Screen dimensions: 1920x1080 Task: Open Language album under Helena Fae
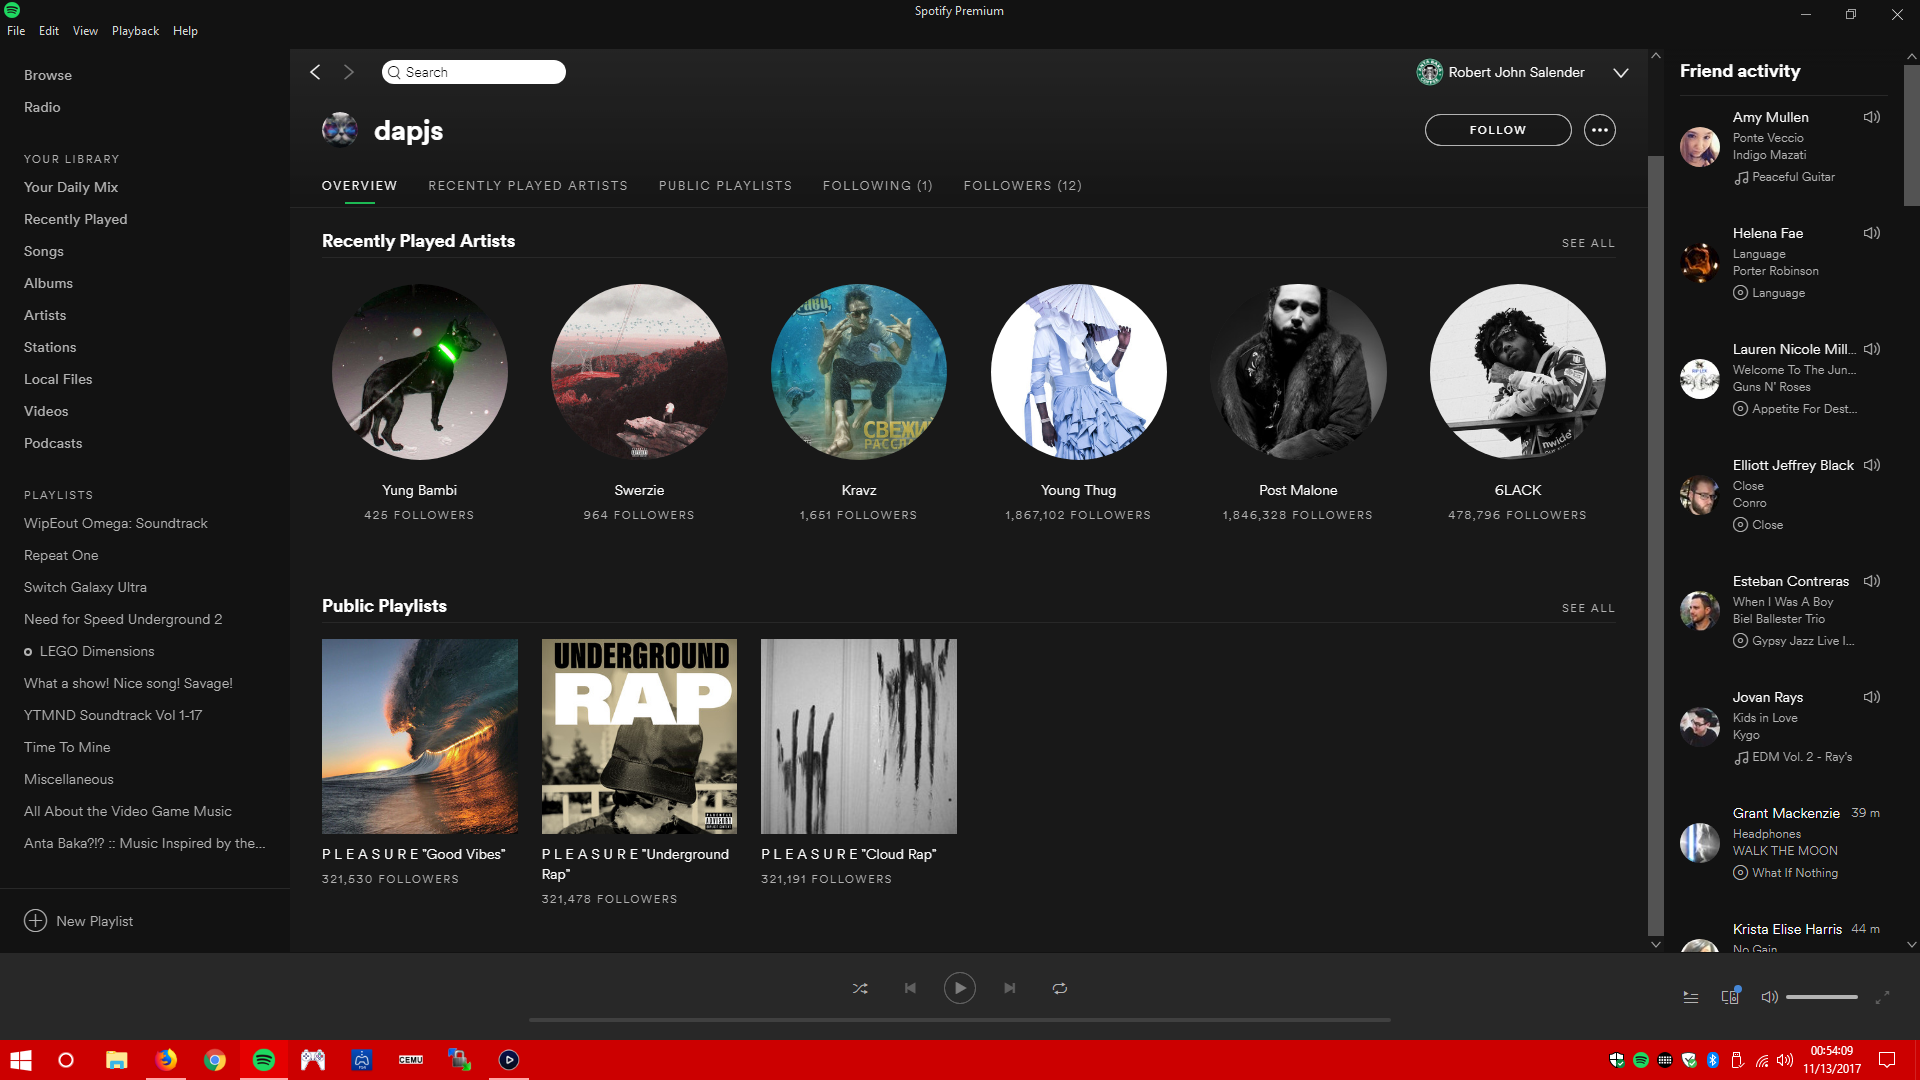coord(1778,293)
